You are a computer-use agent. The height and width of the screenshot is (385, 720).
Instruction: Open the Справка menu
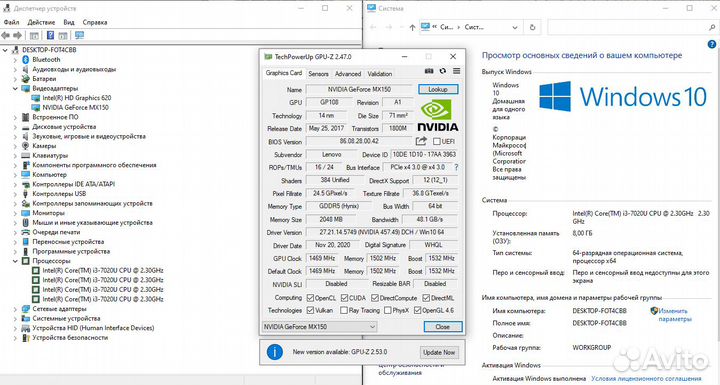95,22
